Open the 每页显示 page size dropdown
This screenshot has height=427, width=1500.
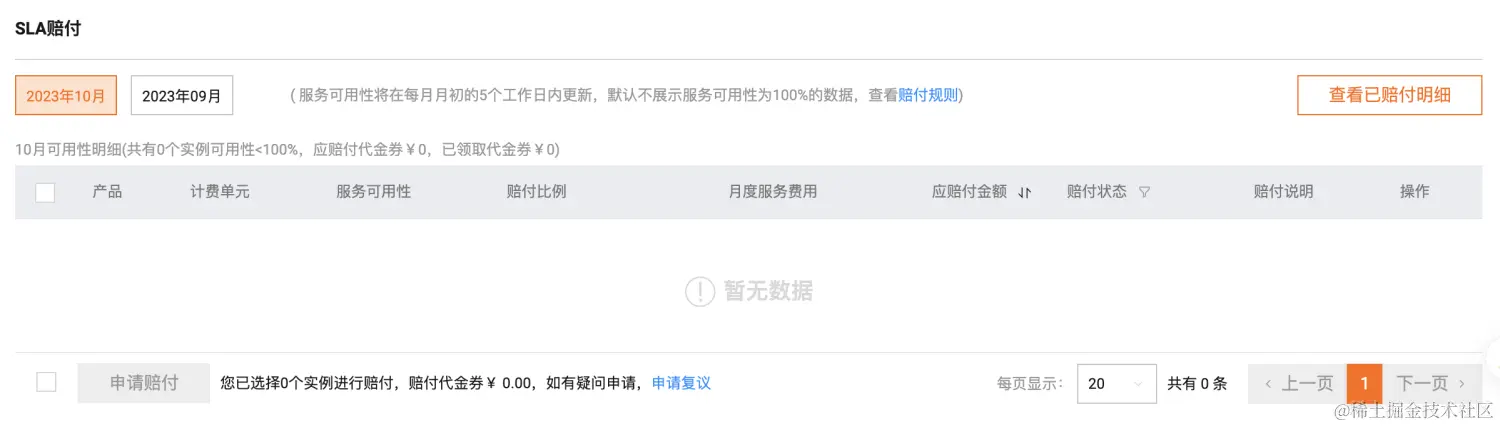click(1116, 383)
